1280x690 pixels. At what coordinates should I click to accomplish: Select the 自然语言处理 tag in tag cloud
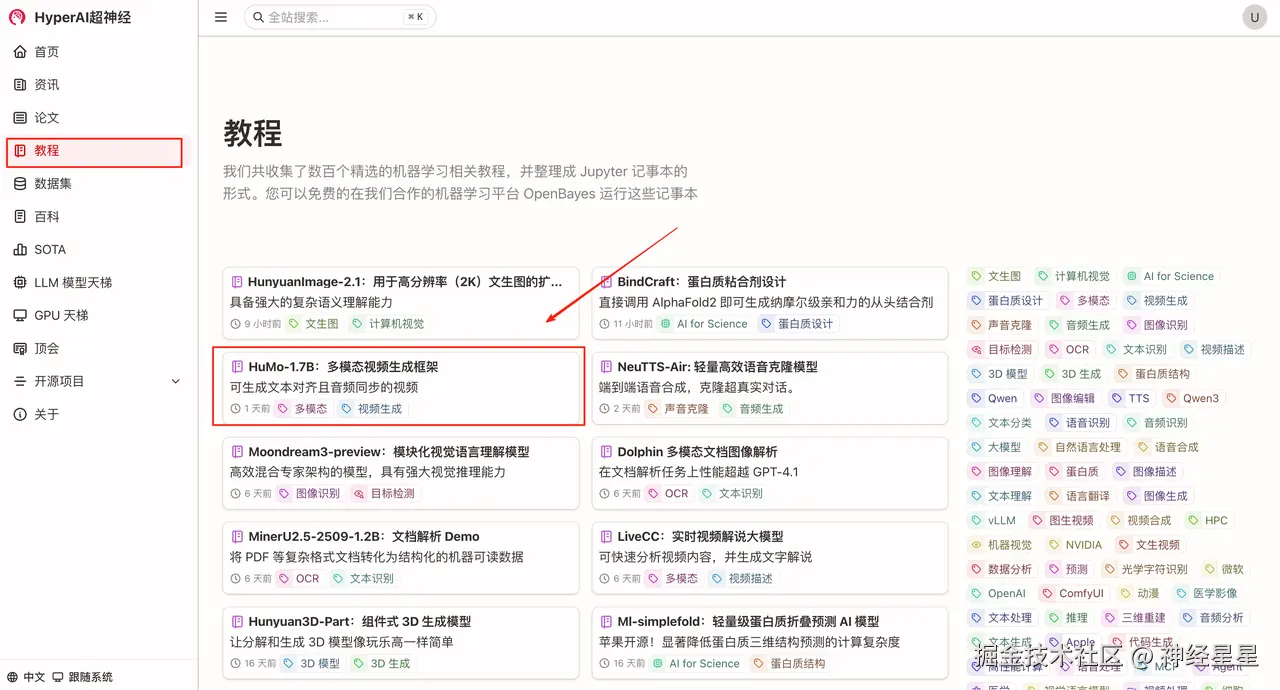pos(1079,447)
